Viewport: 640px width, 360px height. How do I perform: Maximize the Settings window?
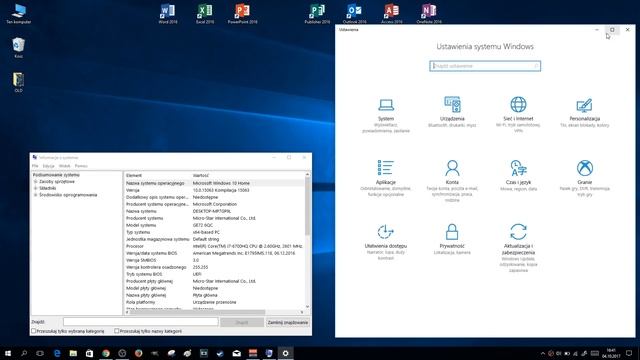[x=612, y=30]
